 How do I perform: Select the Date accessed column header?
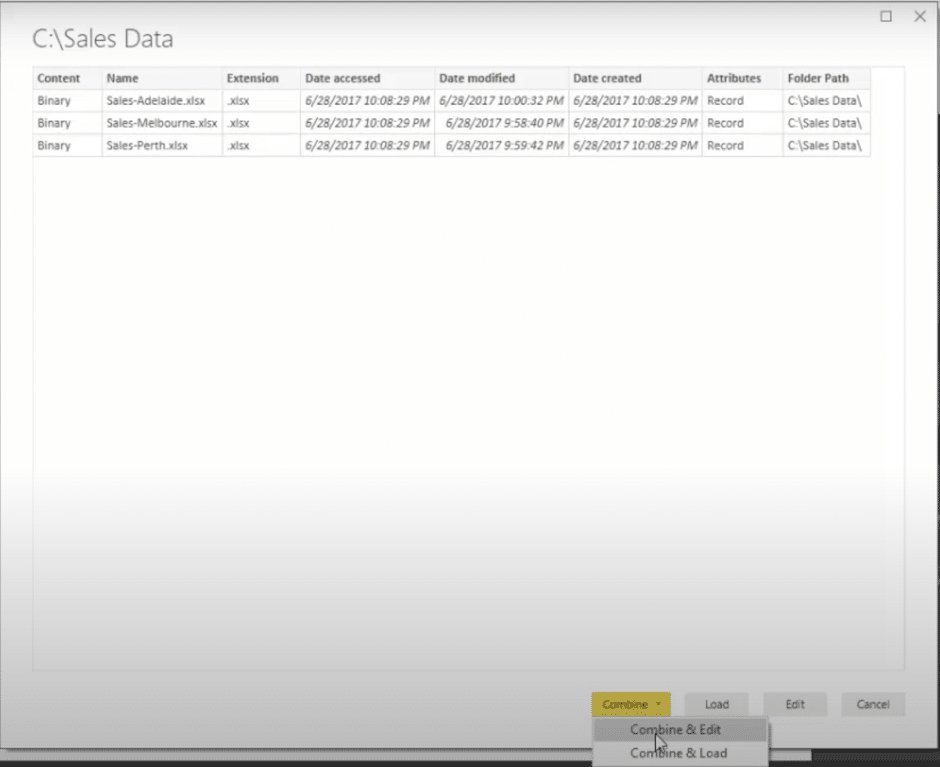coord(367,79)
